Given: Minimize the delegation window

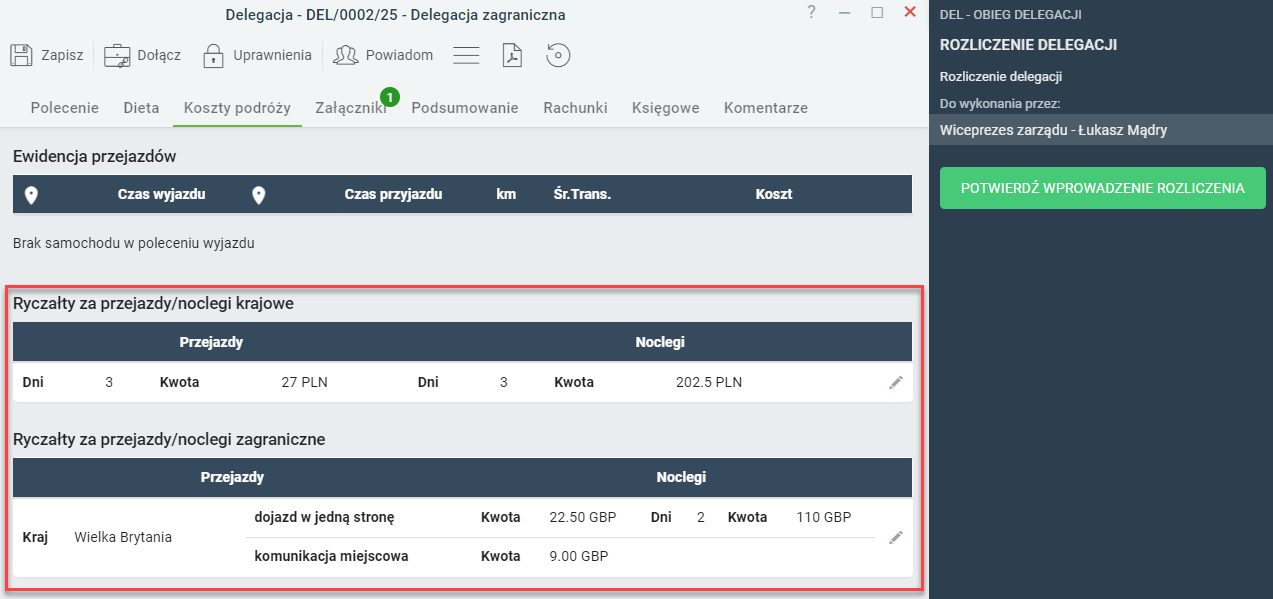Looking at the screenshot, I should click(845, 12).
